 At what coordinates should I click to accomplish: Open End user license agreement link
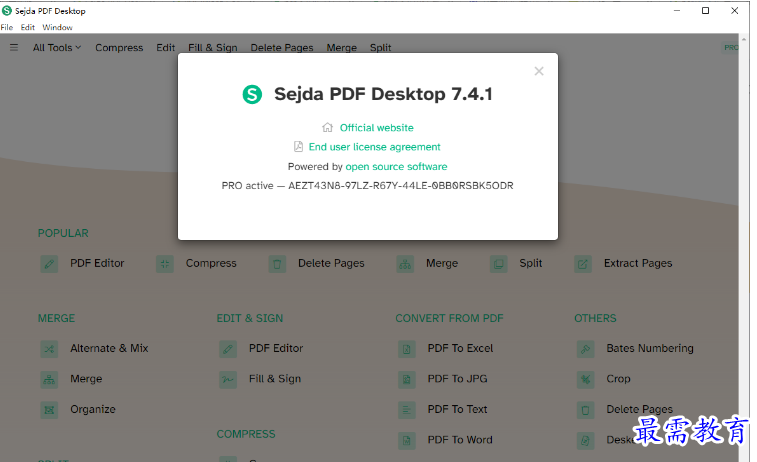pyautogui.click(x=375, y=147)
